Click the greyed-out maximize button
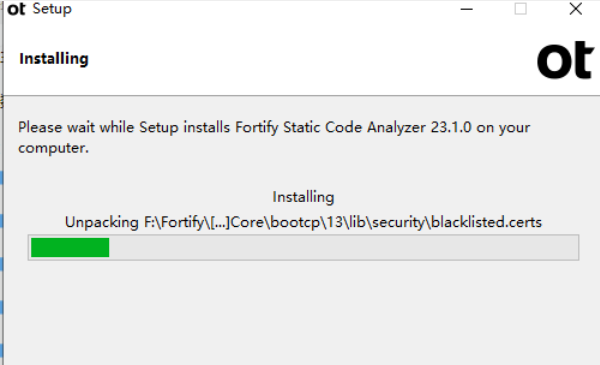The image size is (600, 365). [520, 9]
